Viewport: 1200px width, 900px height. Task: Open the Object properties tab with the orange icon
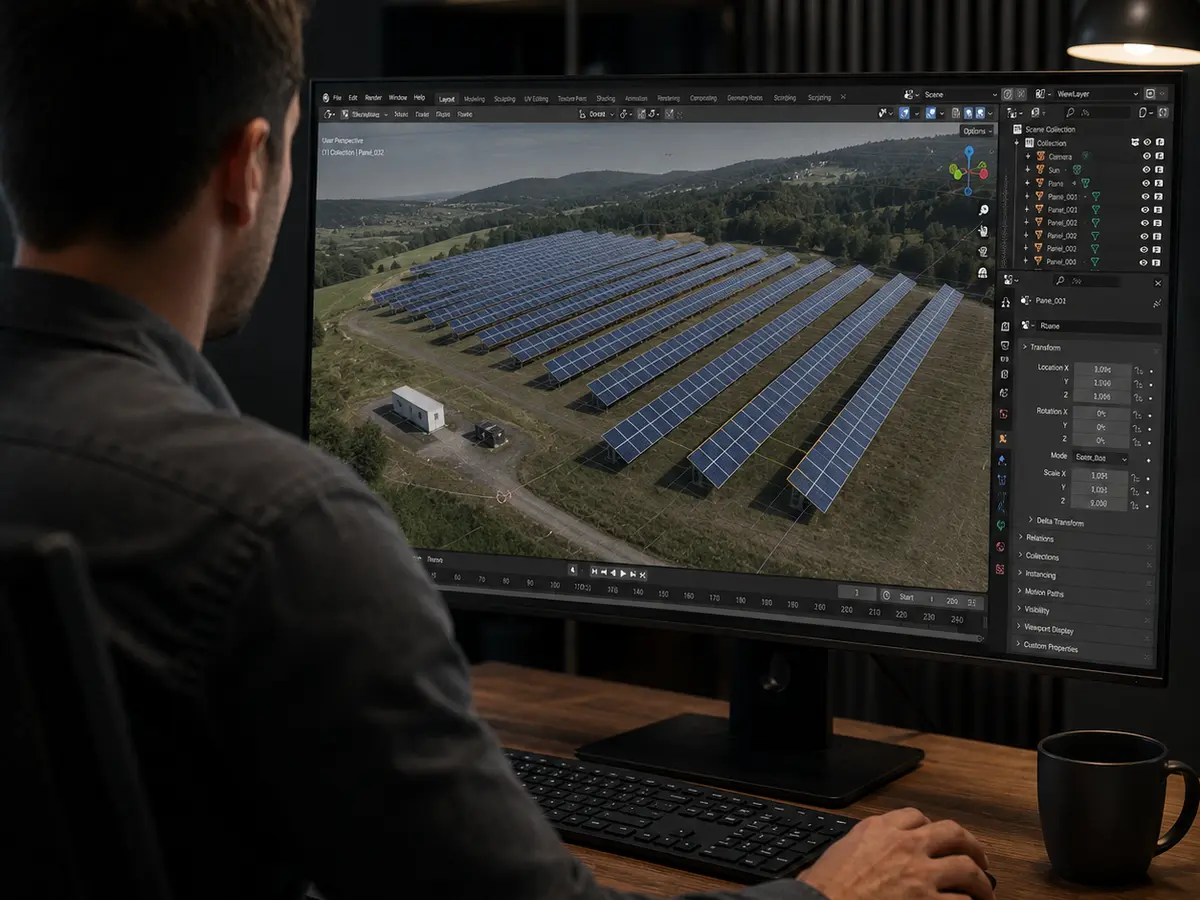1003,439
